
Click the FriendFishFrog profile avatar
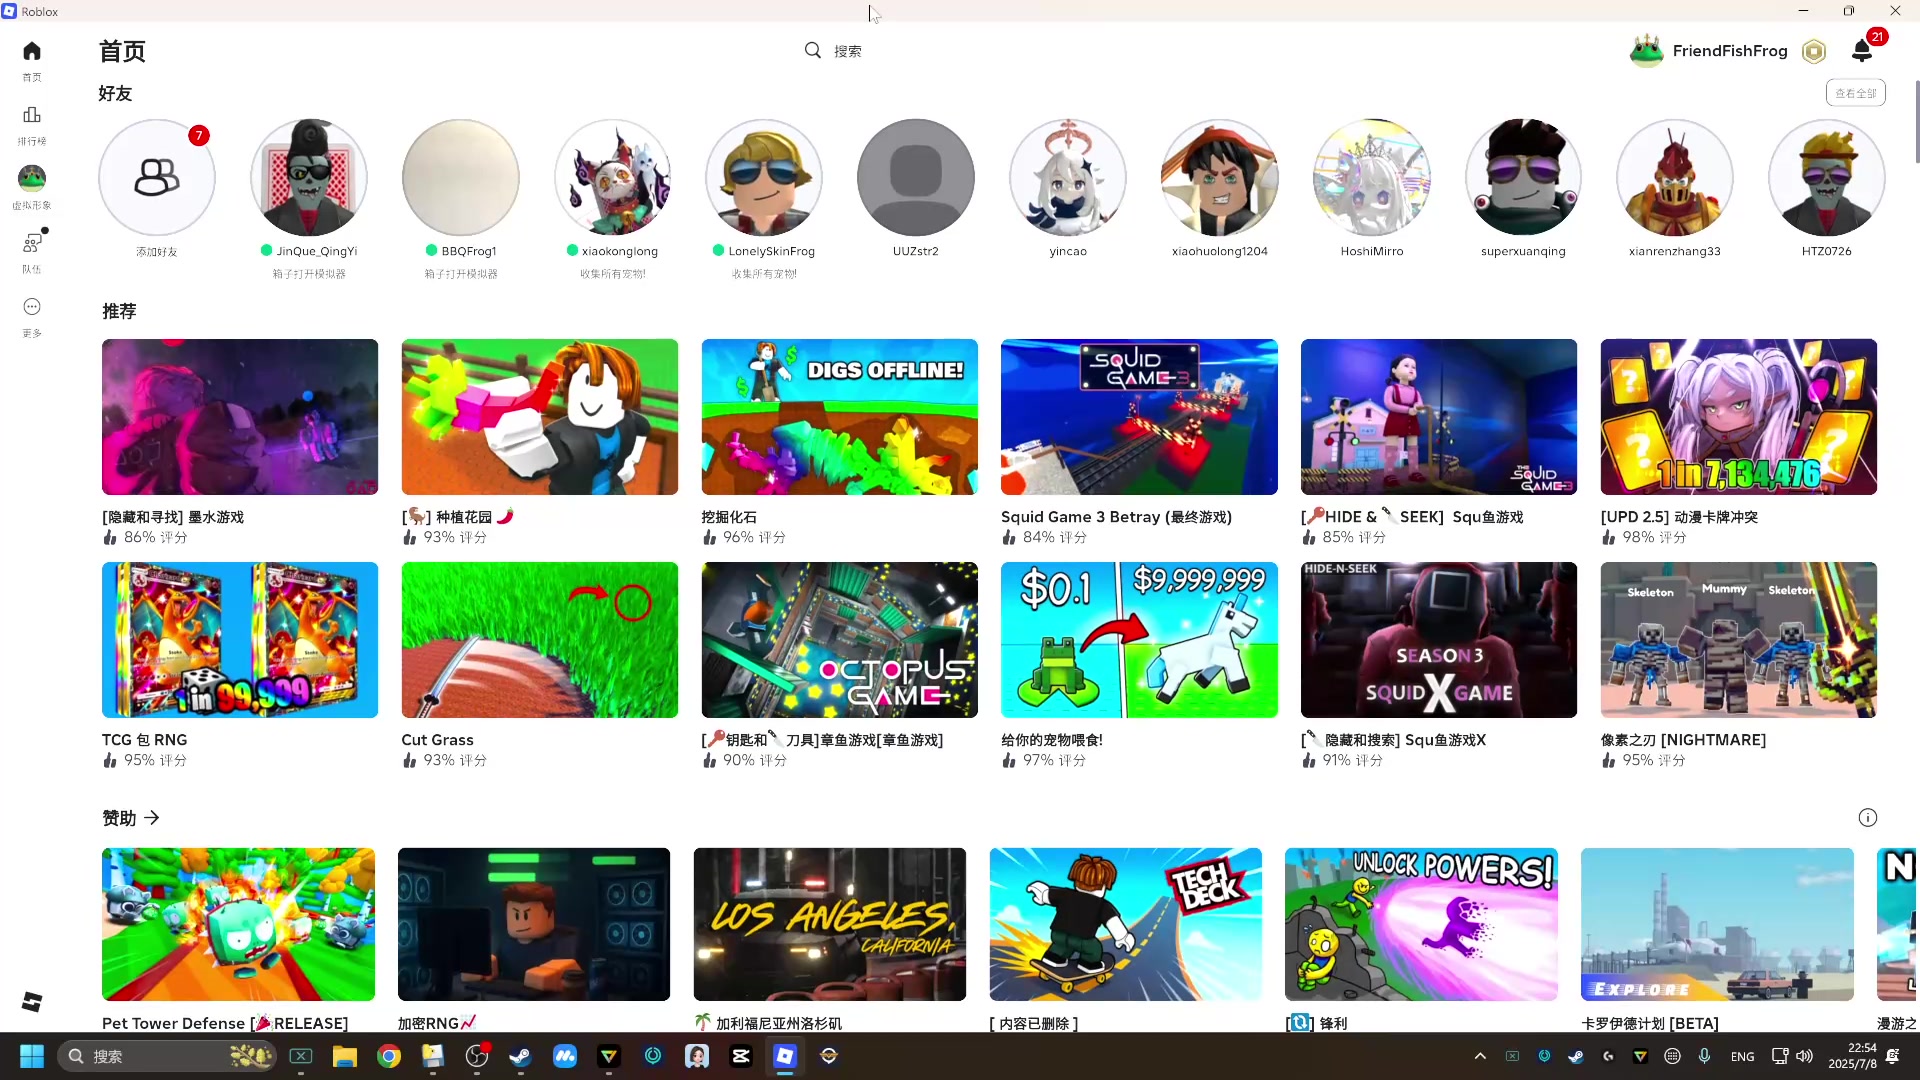(x=1646, y=51)
